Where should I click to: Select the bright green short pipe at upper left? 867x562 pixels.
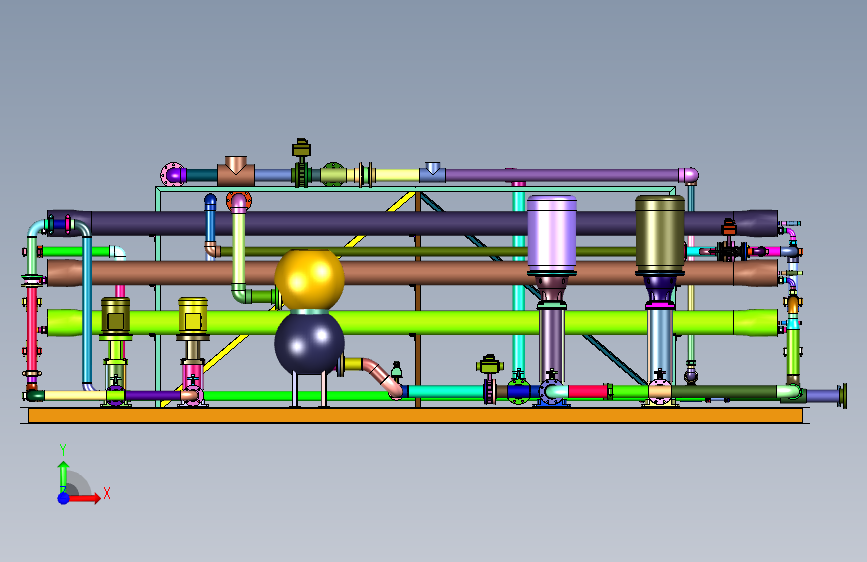point(76,252)
